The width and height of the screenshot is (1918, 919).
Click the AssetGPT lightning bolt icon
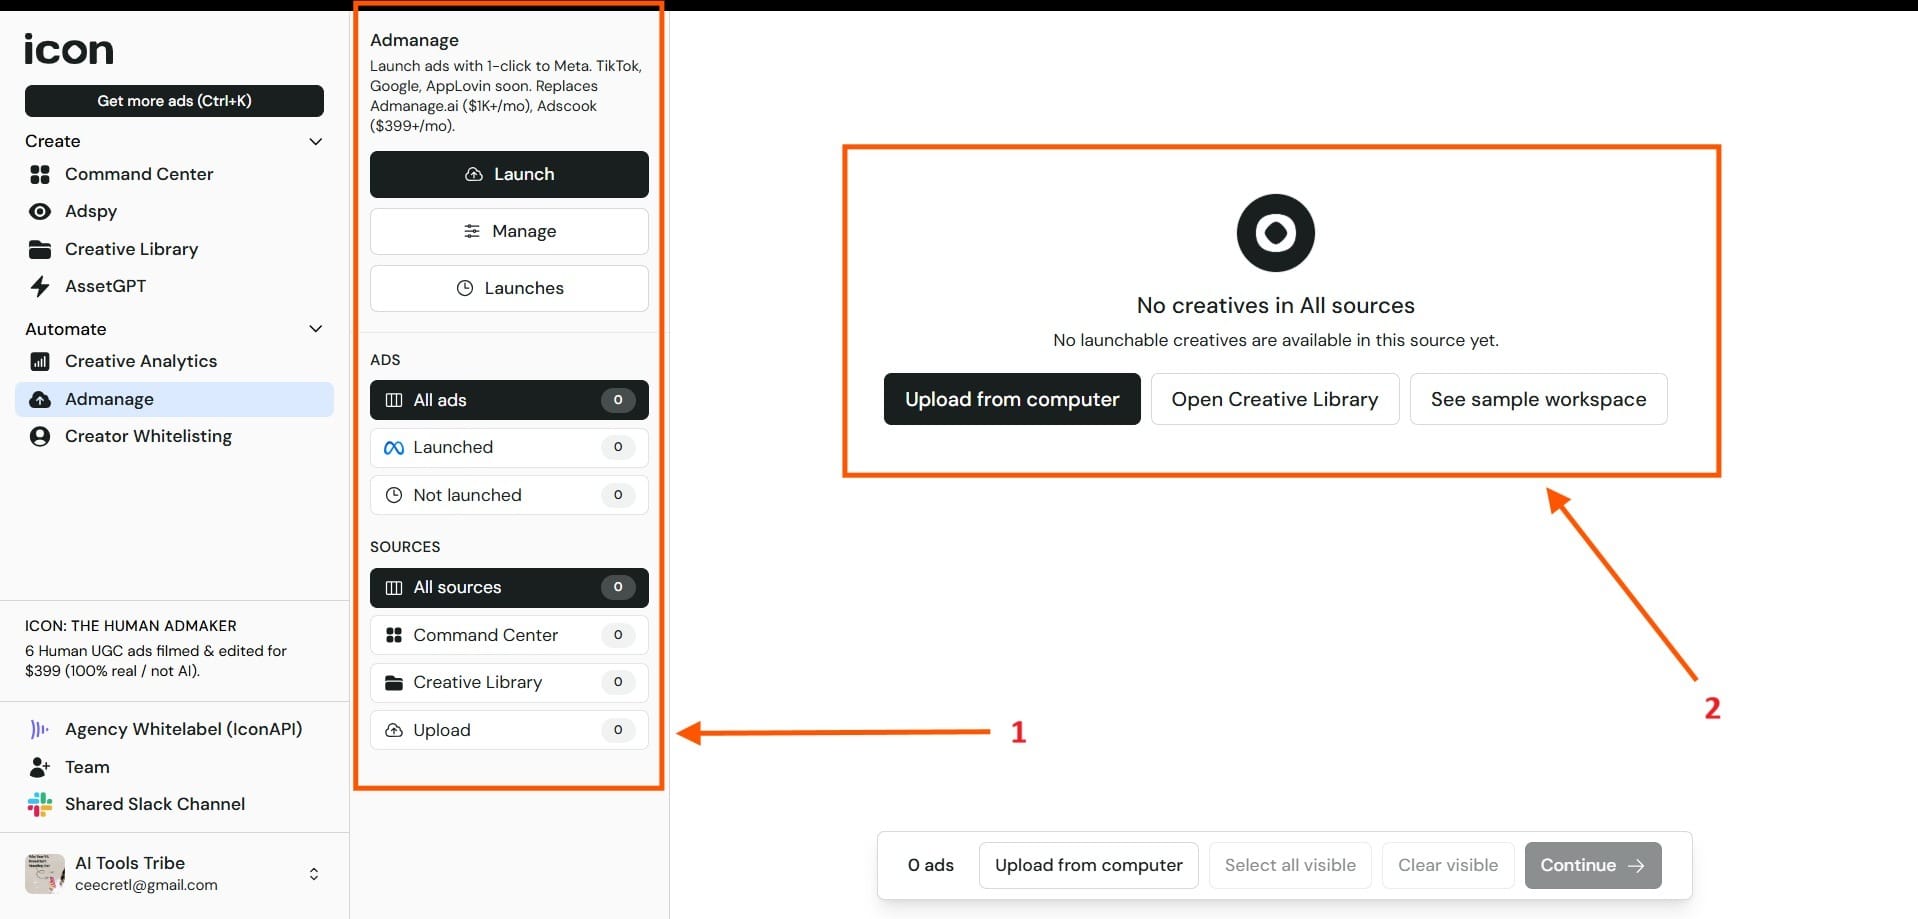pyautogui.click(x=40, y=286)
